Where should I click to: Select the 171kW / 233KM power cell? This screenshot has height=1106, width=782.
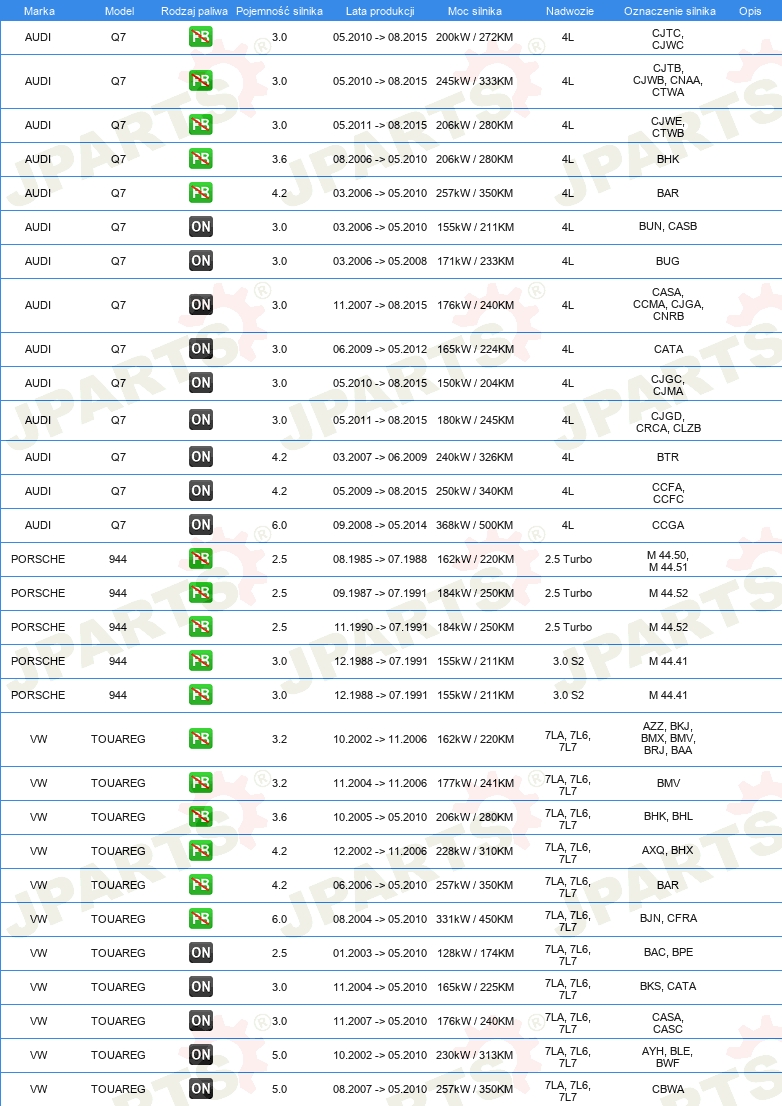pos(475,261)
